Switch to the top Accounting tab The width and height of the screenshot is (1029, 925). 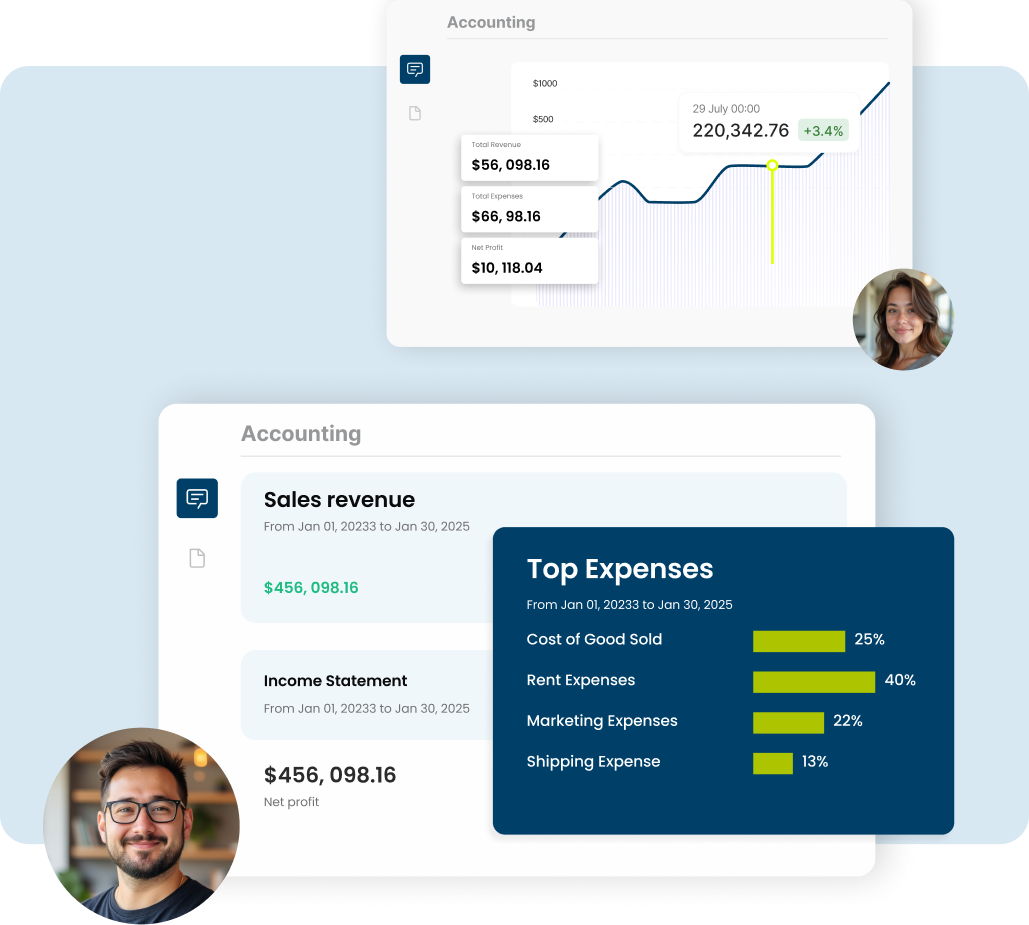491,21
